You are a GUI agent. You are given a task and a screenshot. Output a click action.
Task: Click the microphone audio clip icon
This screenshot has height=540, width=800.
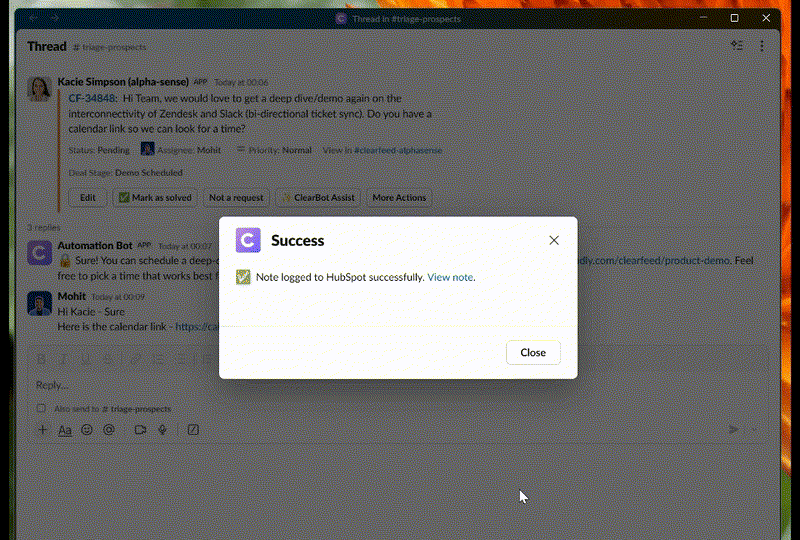tap(161, 430)
